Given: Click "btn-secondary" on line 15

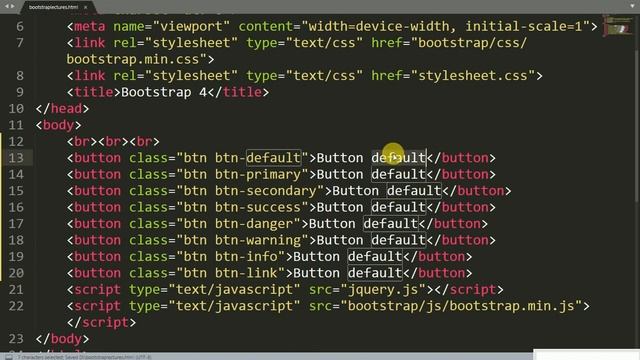Looking at the screenshot, I should point(265,191).
